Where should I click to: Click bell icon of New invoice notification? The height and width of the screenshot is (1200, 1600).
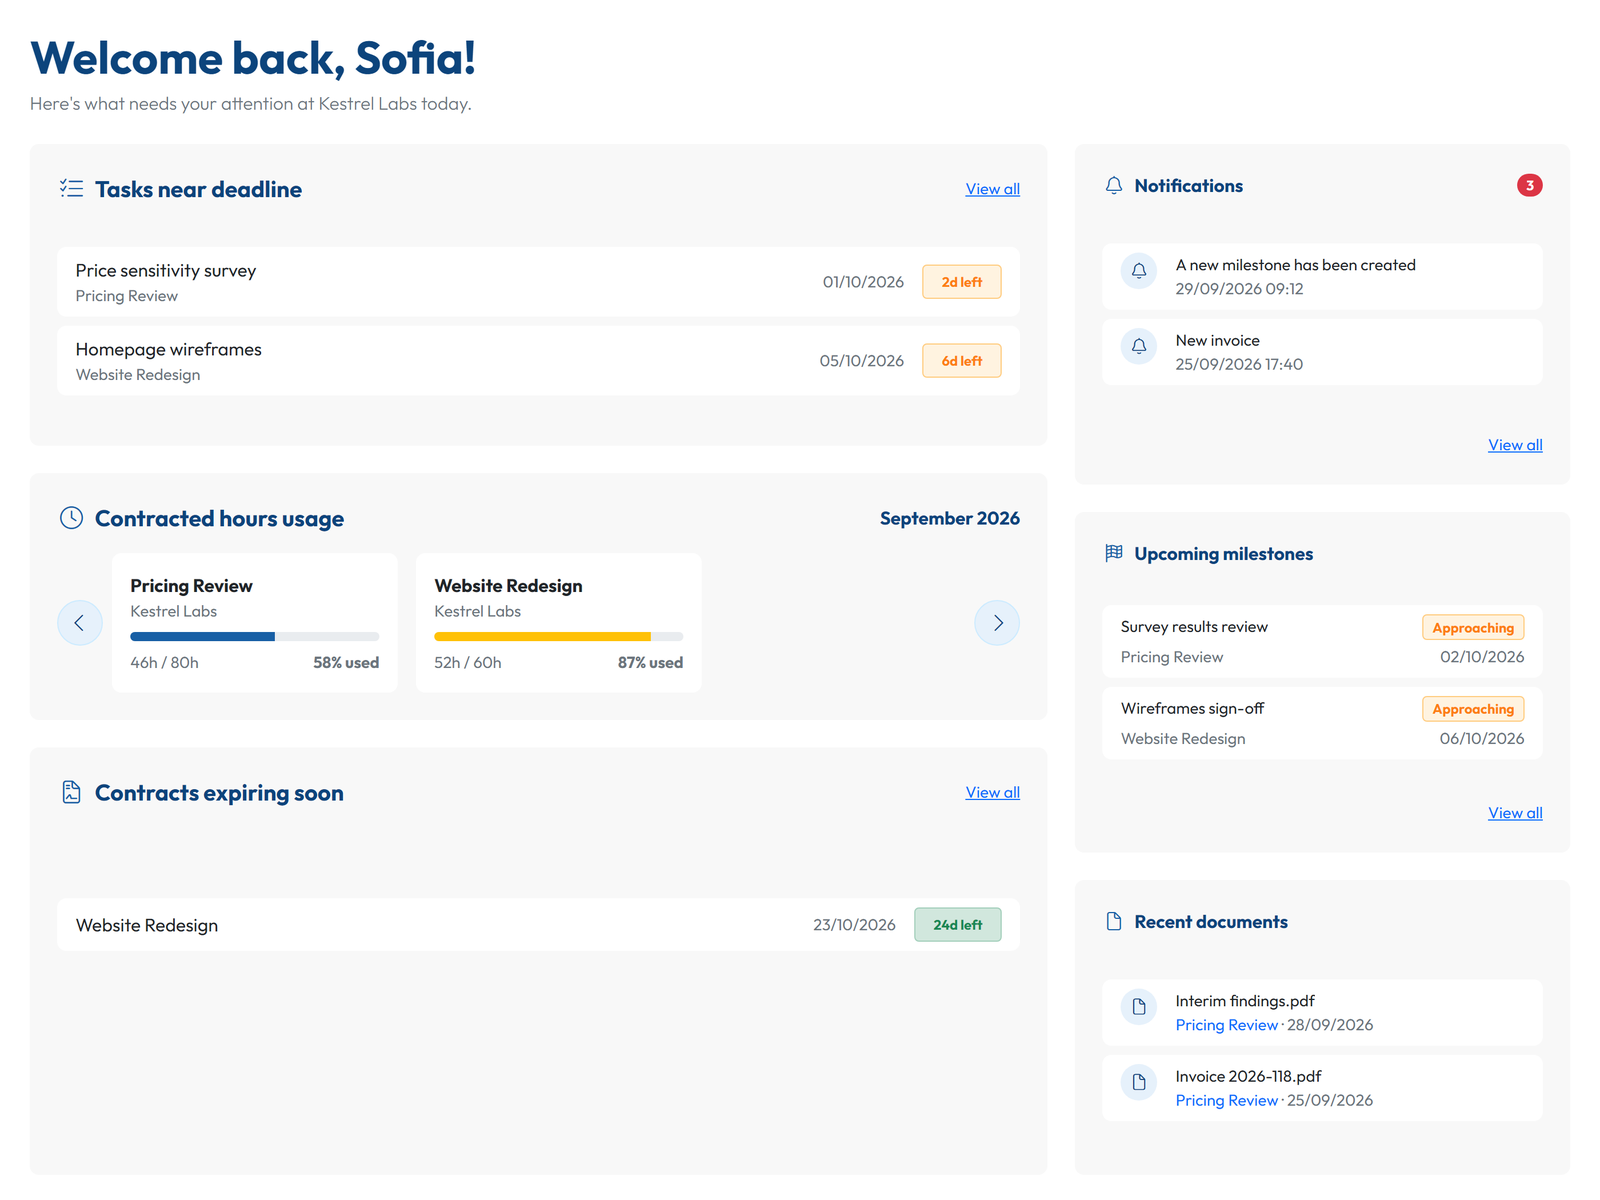[x=1139, y=347]
